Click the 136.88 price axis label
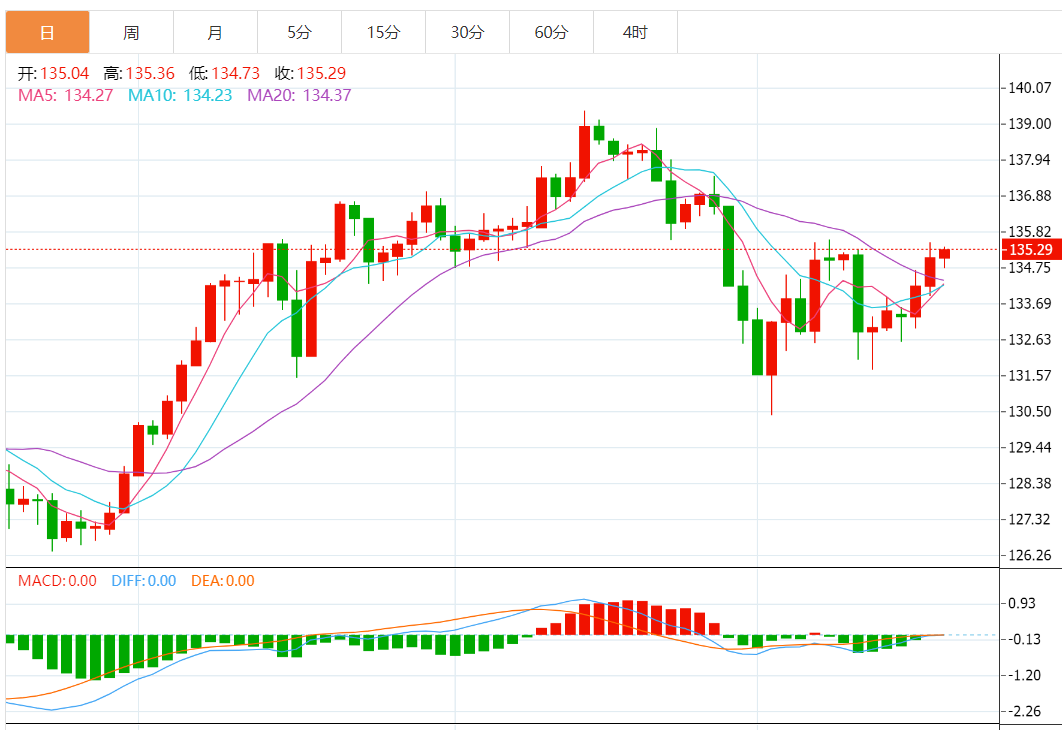 (x=1029, y=196)
